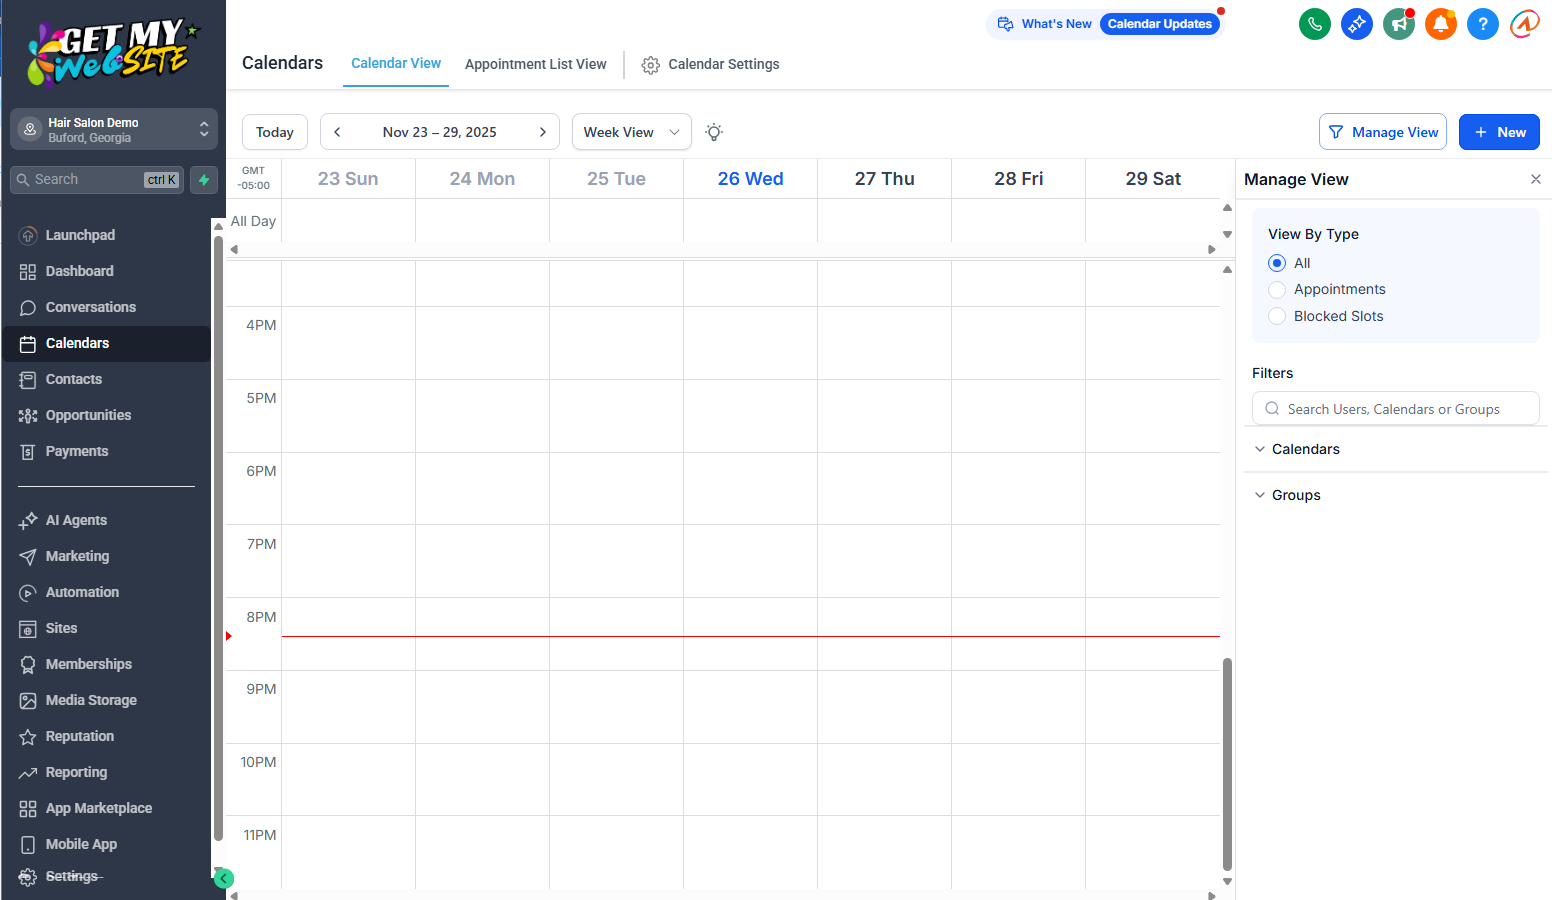This screenshot has width=1552, height=900.
Task: Go to previous week with left arrow
Action: (x=337, y=132)
